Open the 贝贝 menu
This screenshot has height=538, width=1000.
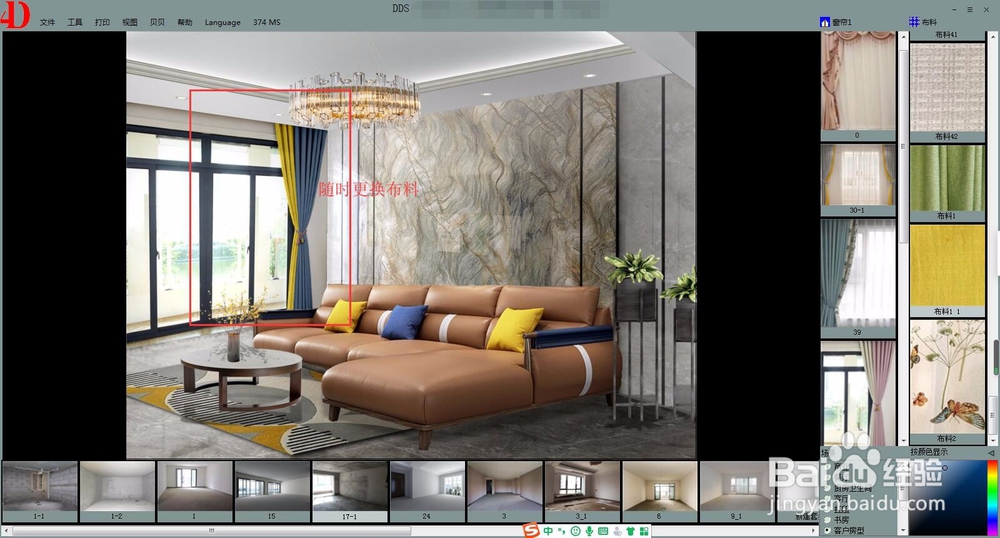point(157,22)
